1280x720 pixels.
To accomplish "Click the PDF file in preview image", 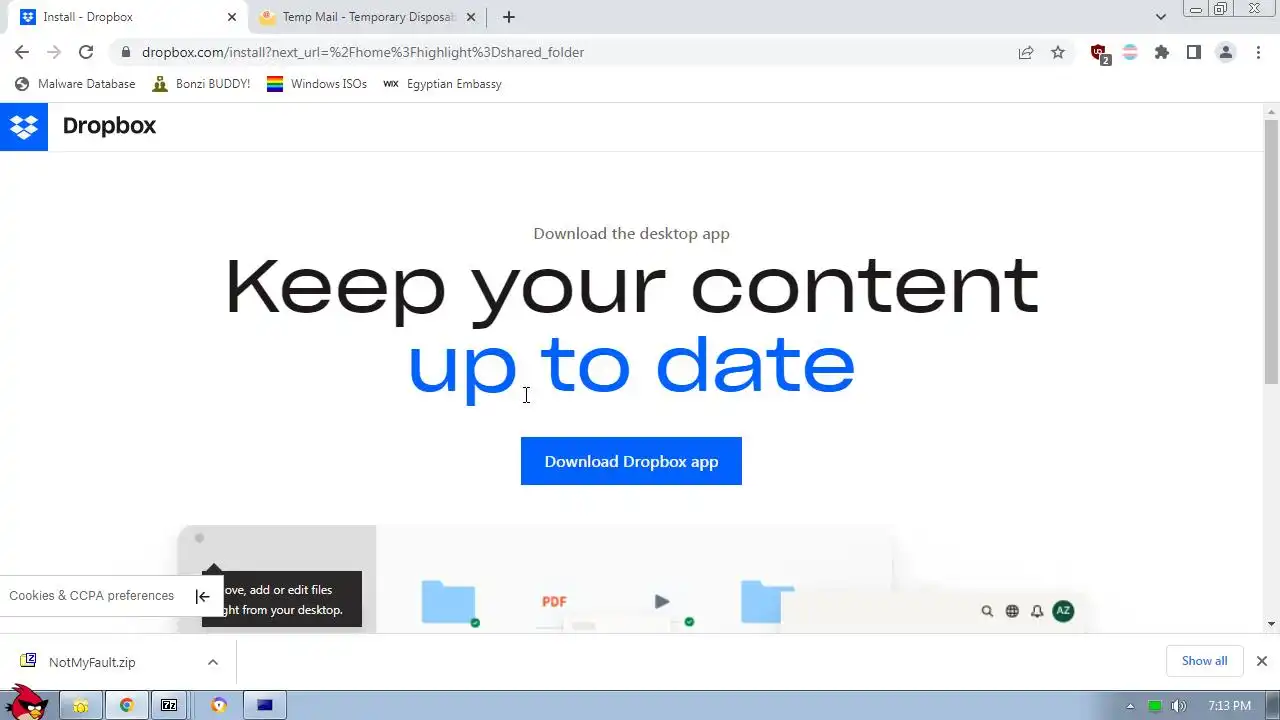I will tap(554, 601).
